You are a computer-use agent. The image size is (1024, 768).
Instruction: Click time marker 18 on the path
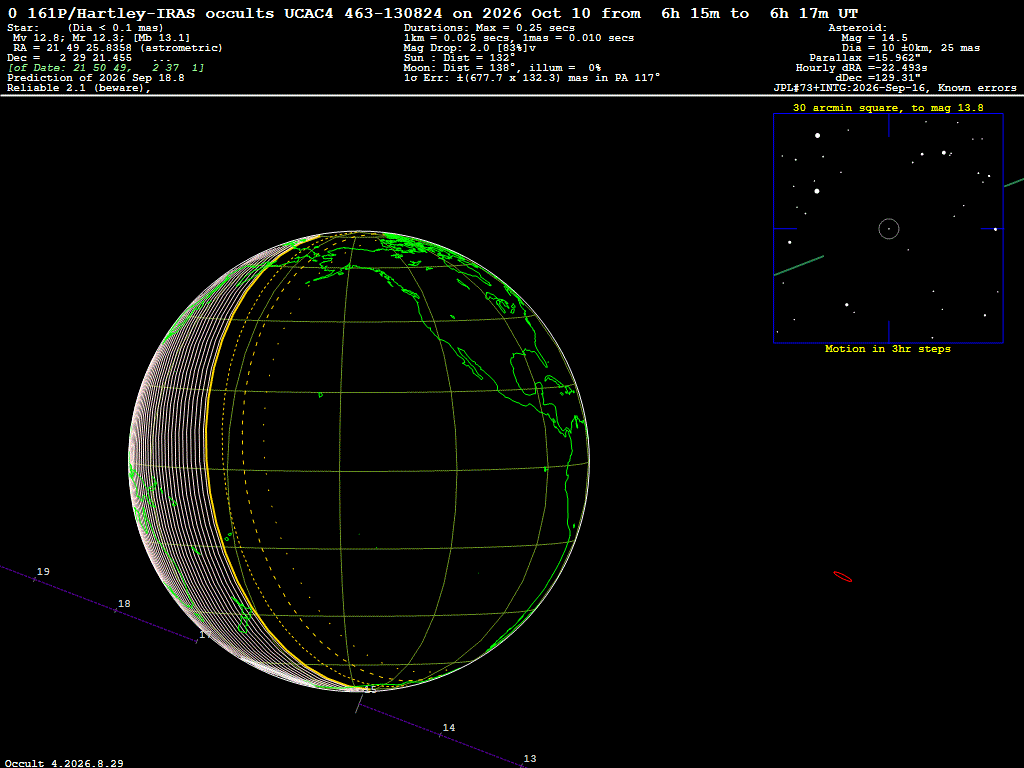(x=123, y=603)
